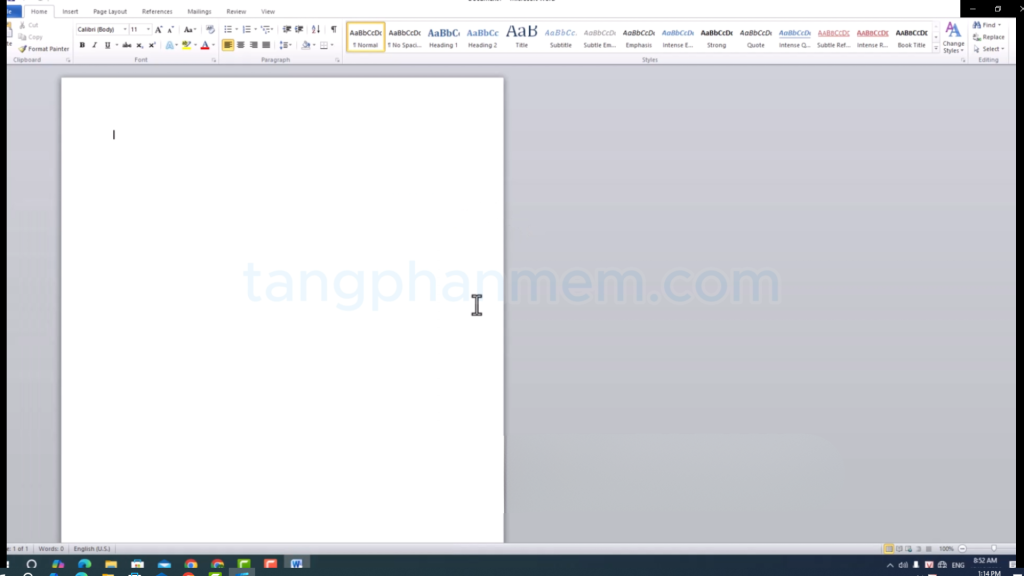Viewport: 1024px width, 576px height.
Task: Toggle Subscript formatting
Action: 139,45
